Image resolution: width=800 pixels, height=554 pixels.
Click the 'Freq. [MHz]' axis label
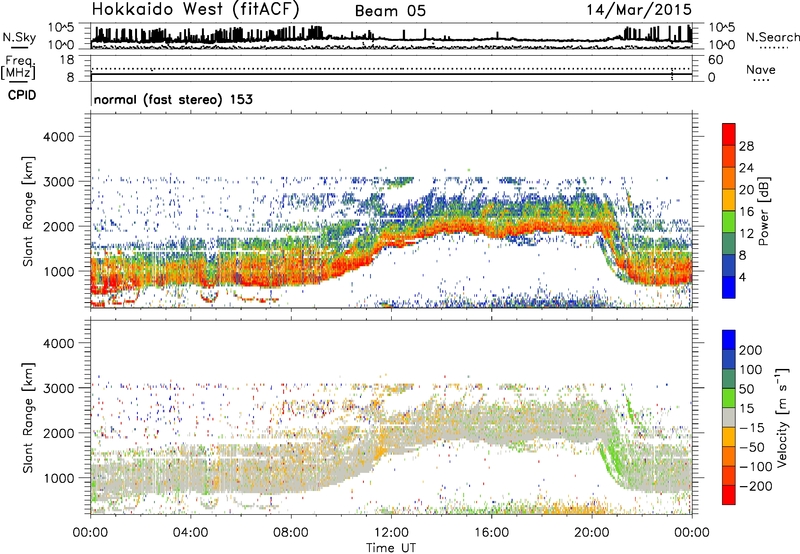click(18, 68)
